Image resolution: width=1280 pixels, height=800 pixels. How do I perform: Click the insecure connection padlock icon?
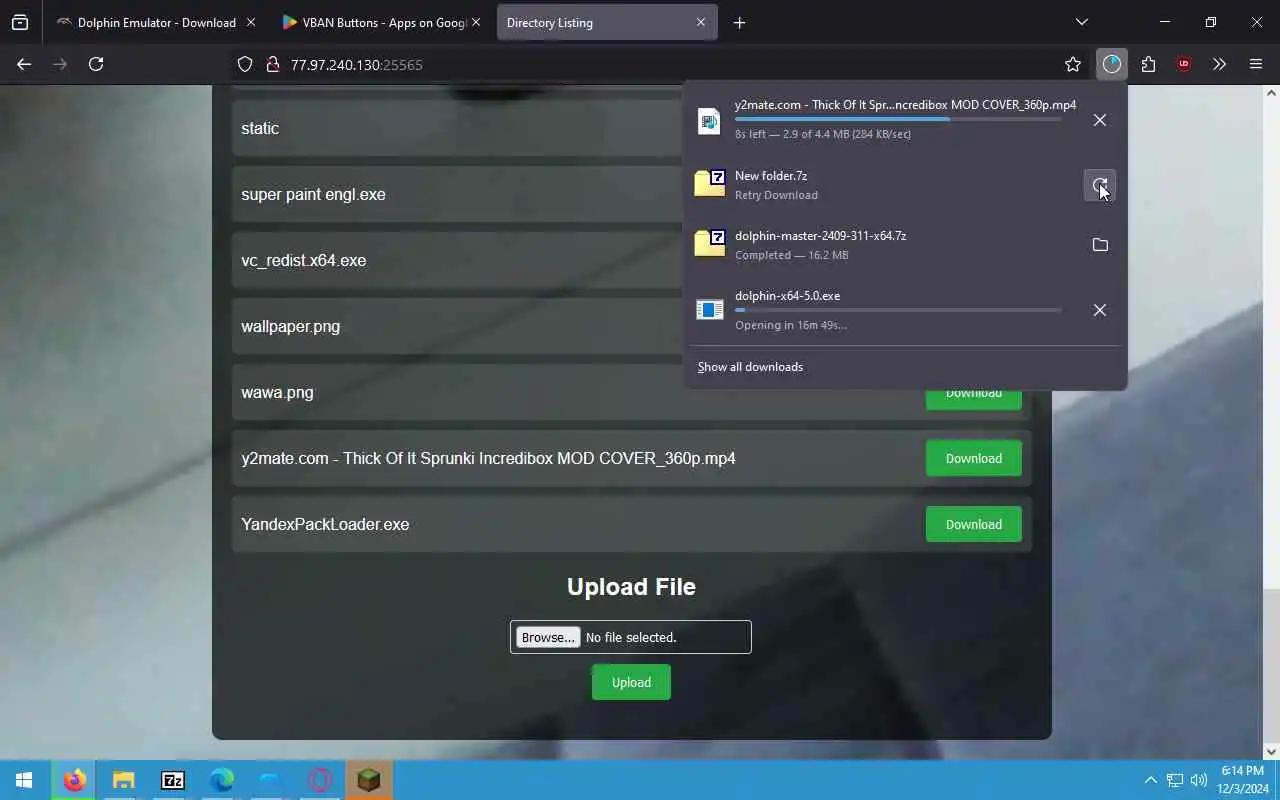272,64
